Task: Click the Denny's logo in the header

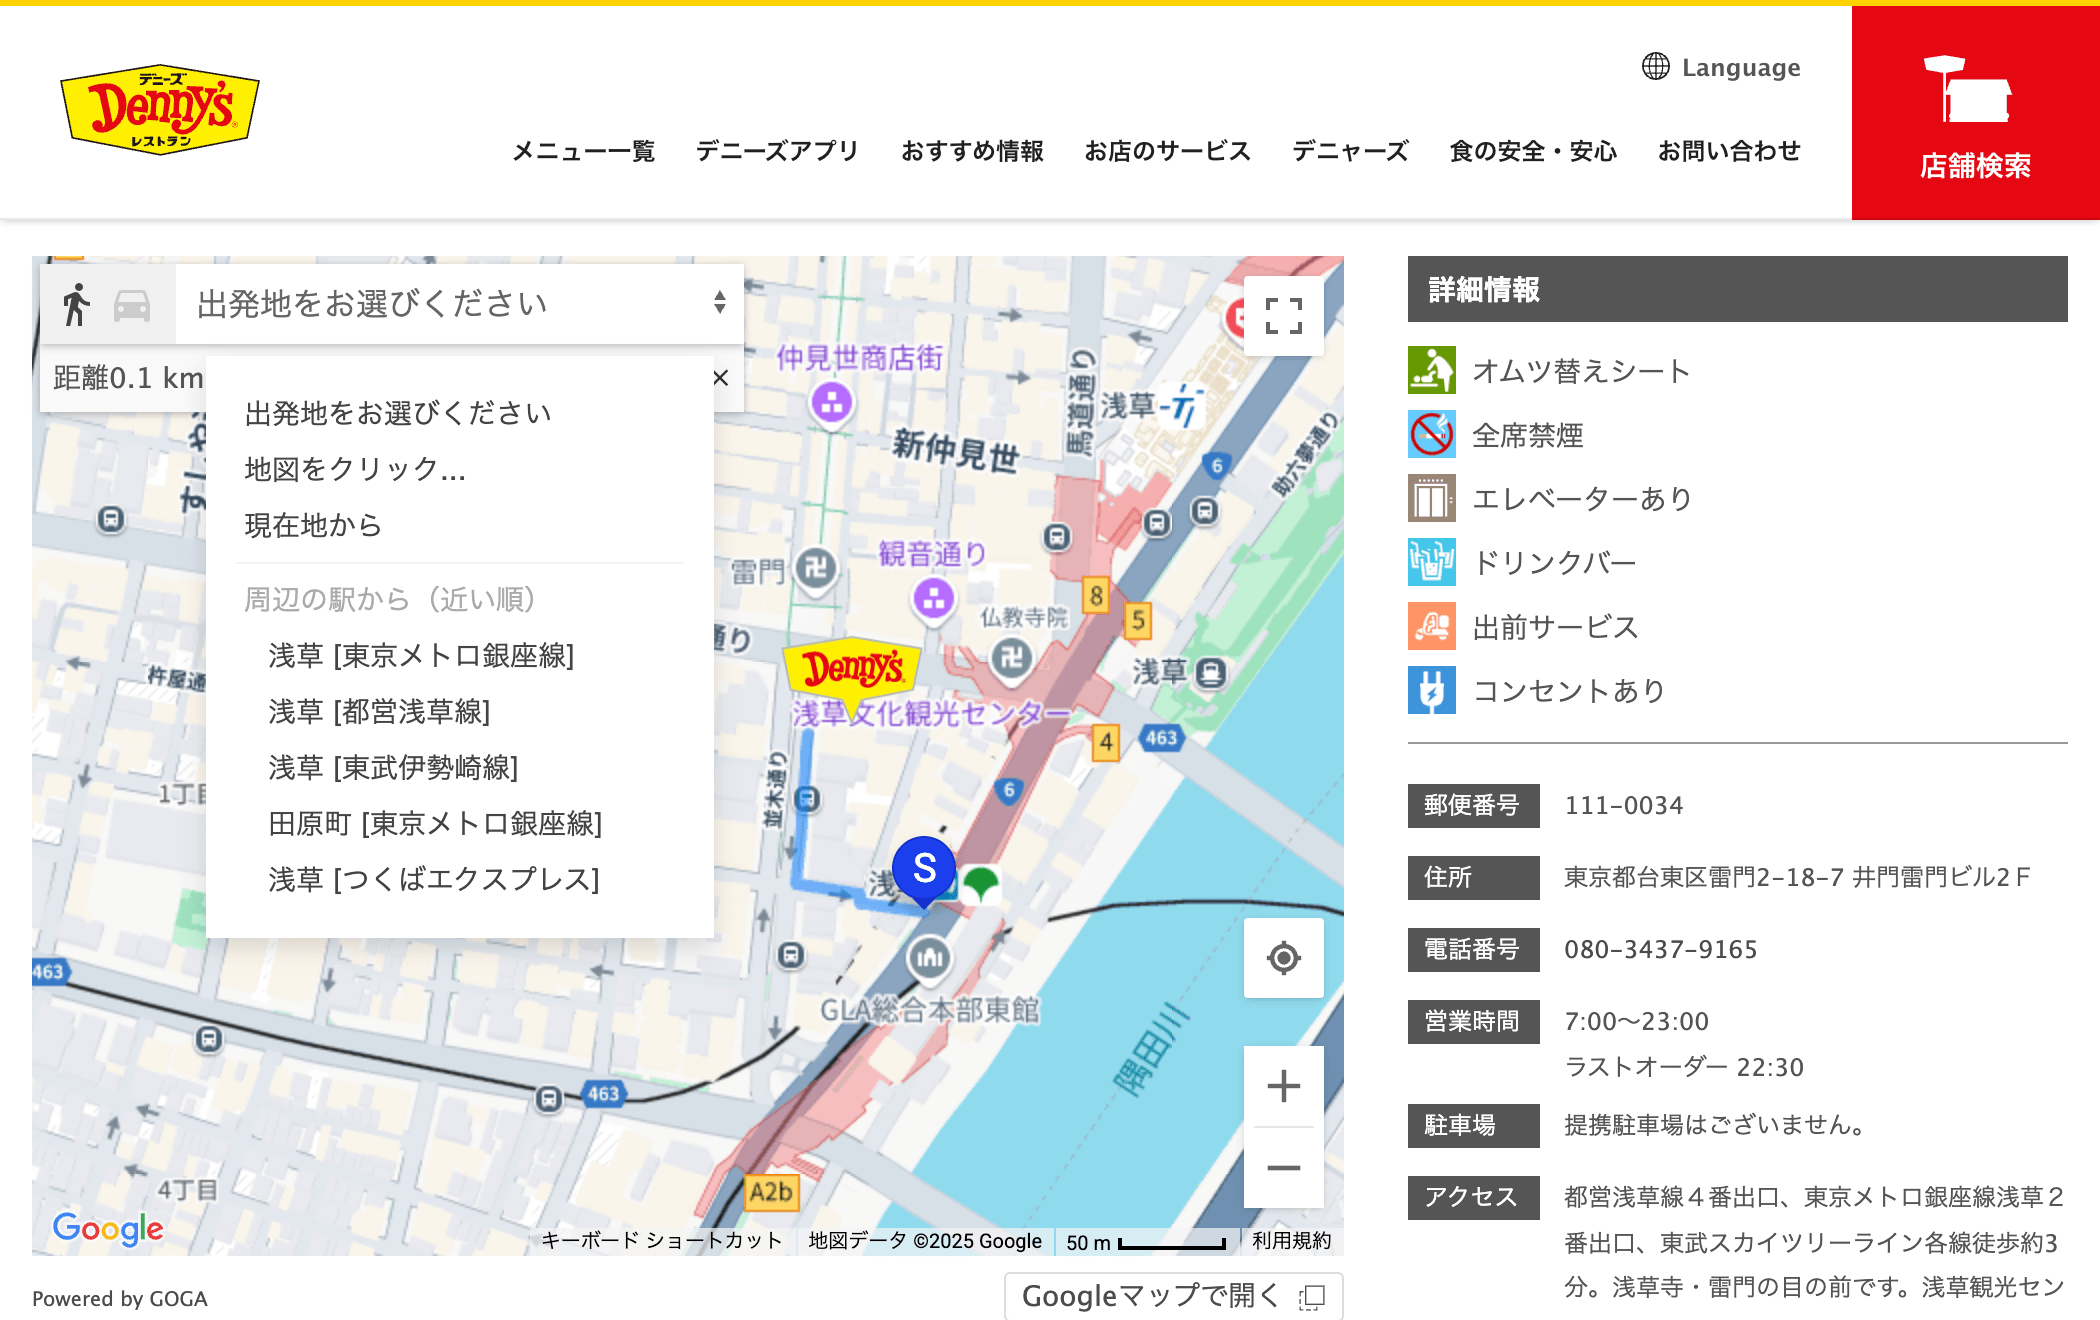Action: pyautogui.click(x=160, y=110)
